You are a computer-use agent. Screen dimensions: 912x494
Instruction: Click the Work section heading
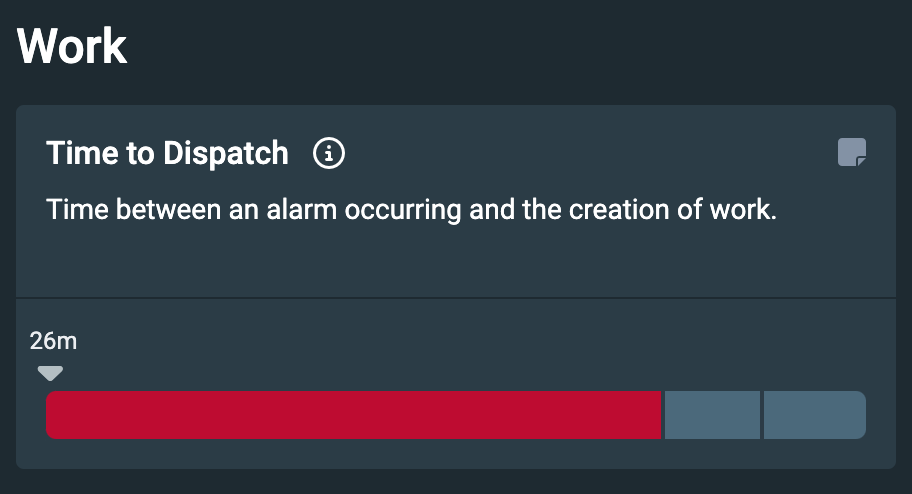(73, 46)
